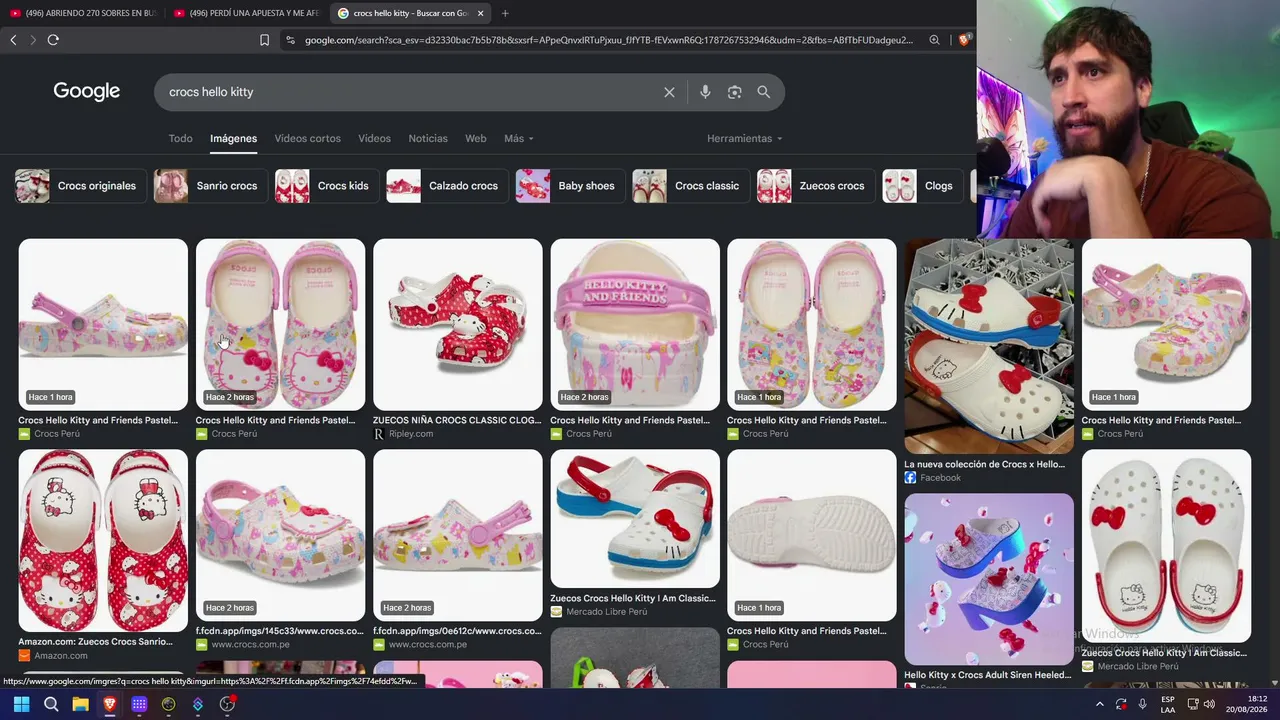Screen dimensions: 1280x720
Task: Filter by Calzado crocs chip
Action: (x=448, y=186)
